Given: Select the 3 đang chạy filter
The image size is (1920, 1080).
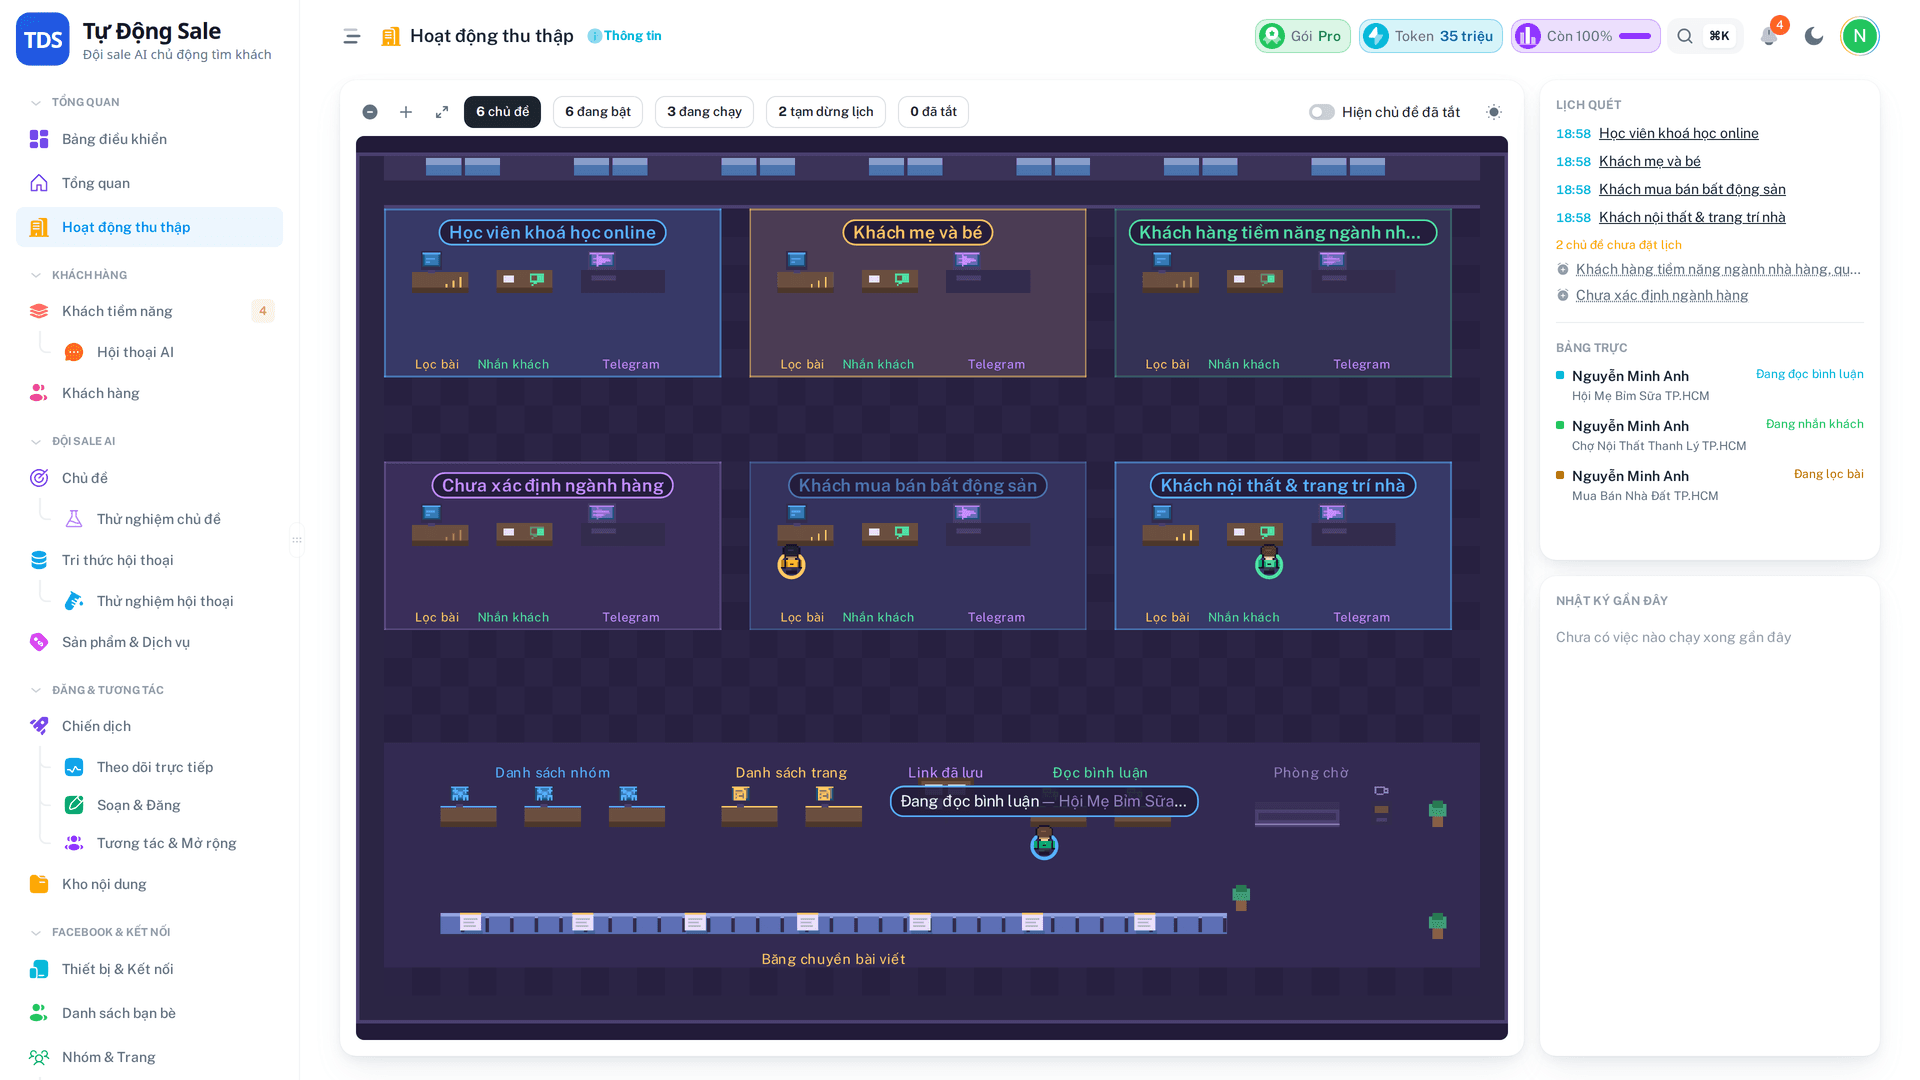Looking at the screenshot, I should 704,112.
